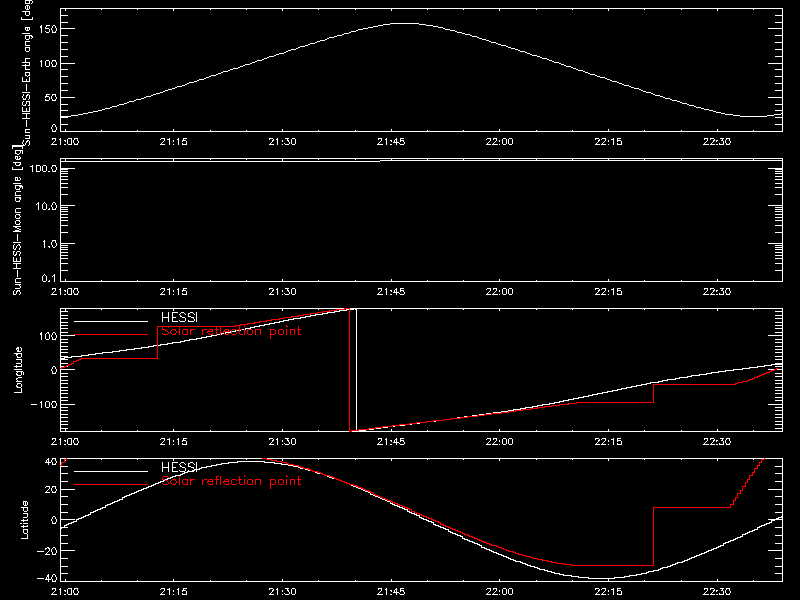Image resolution: width=800 pixels, height=600 pixels.
Task: Click 21:00 time label under Latitude plot
Action: point(65,592)
